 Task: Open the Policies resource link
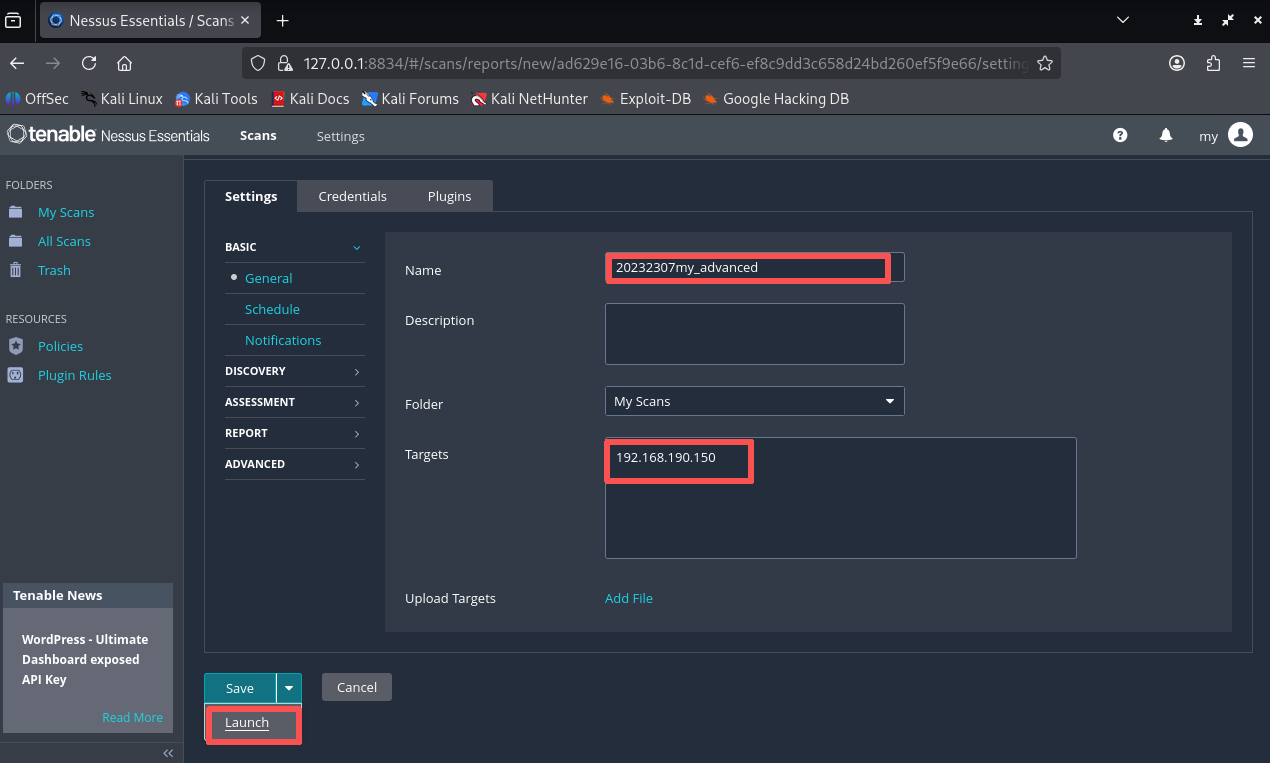[x=60, y=346]
